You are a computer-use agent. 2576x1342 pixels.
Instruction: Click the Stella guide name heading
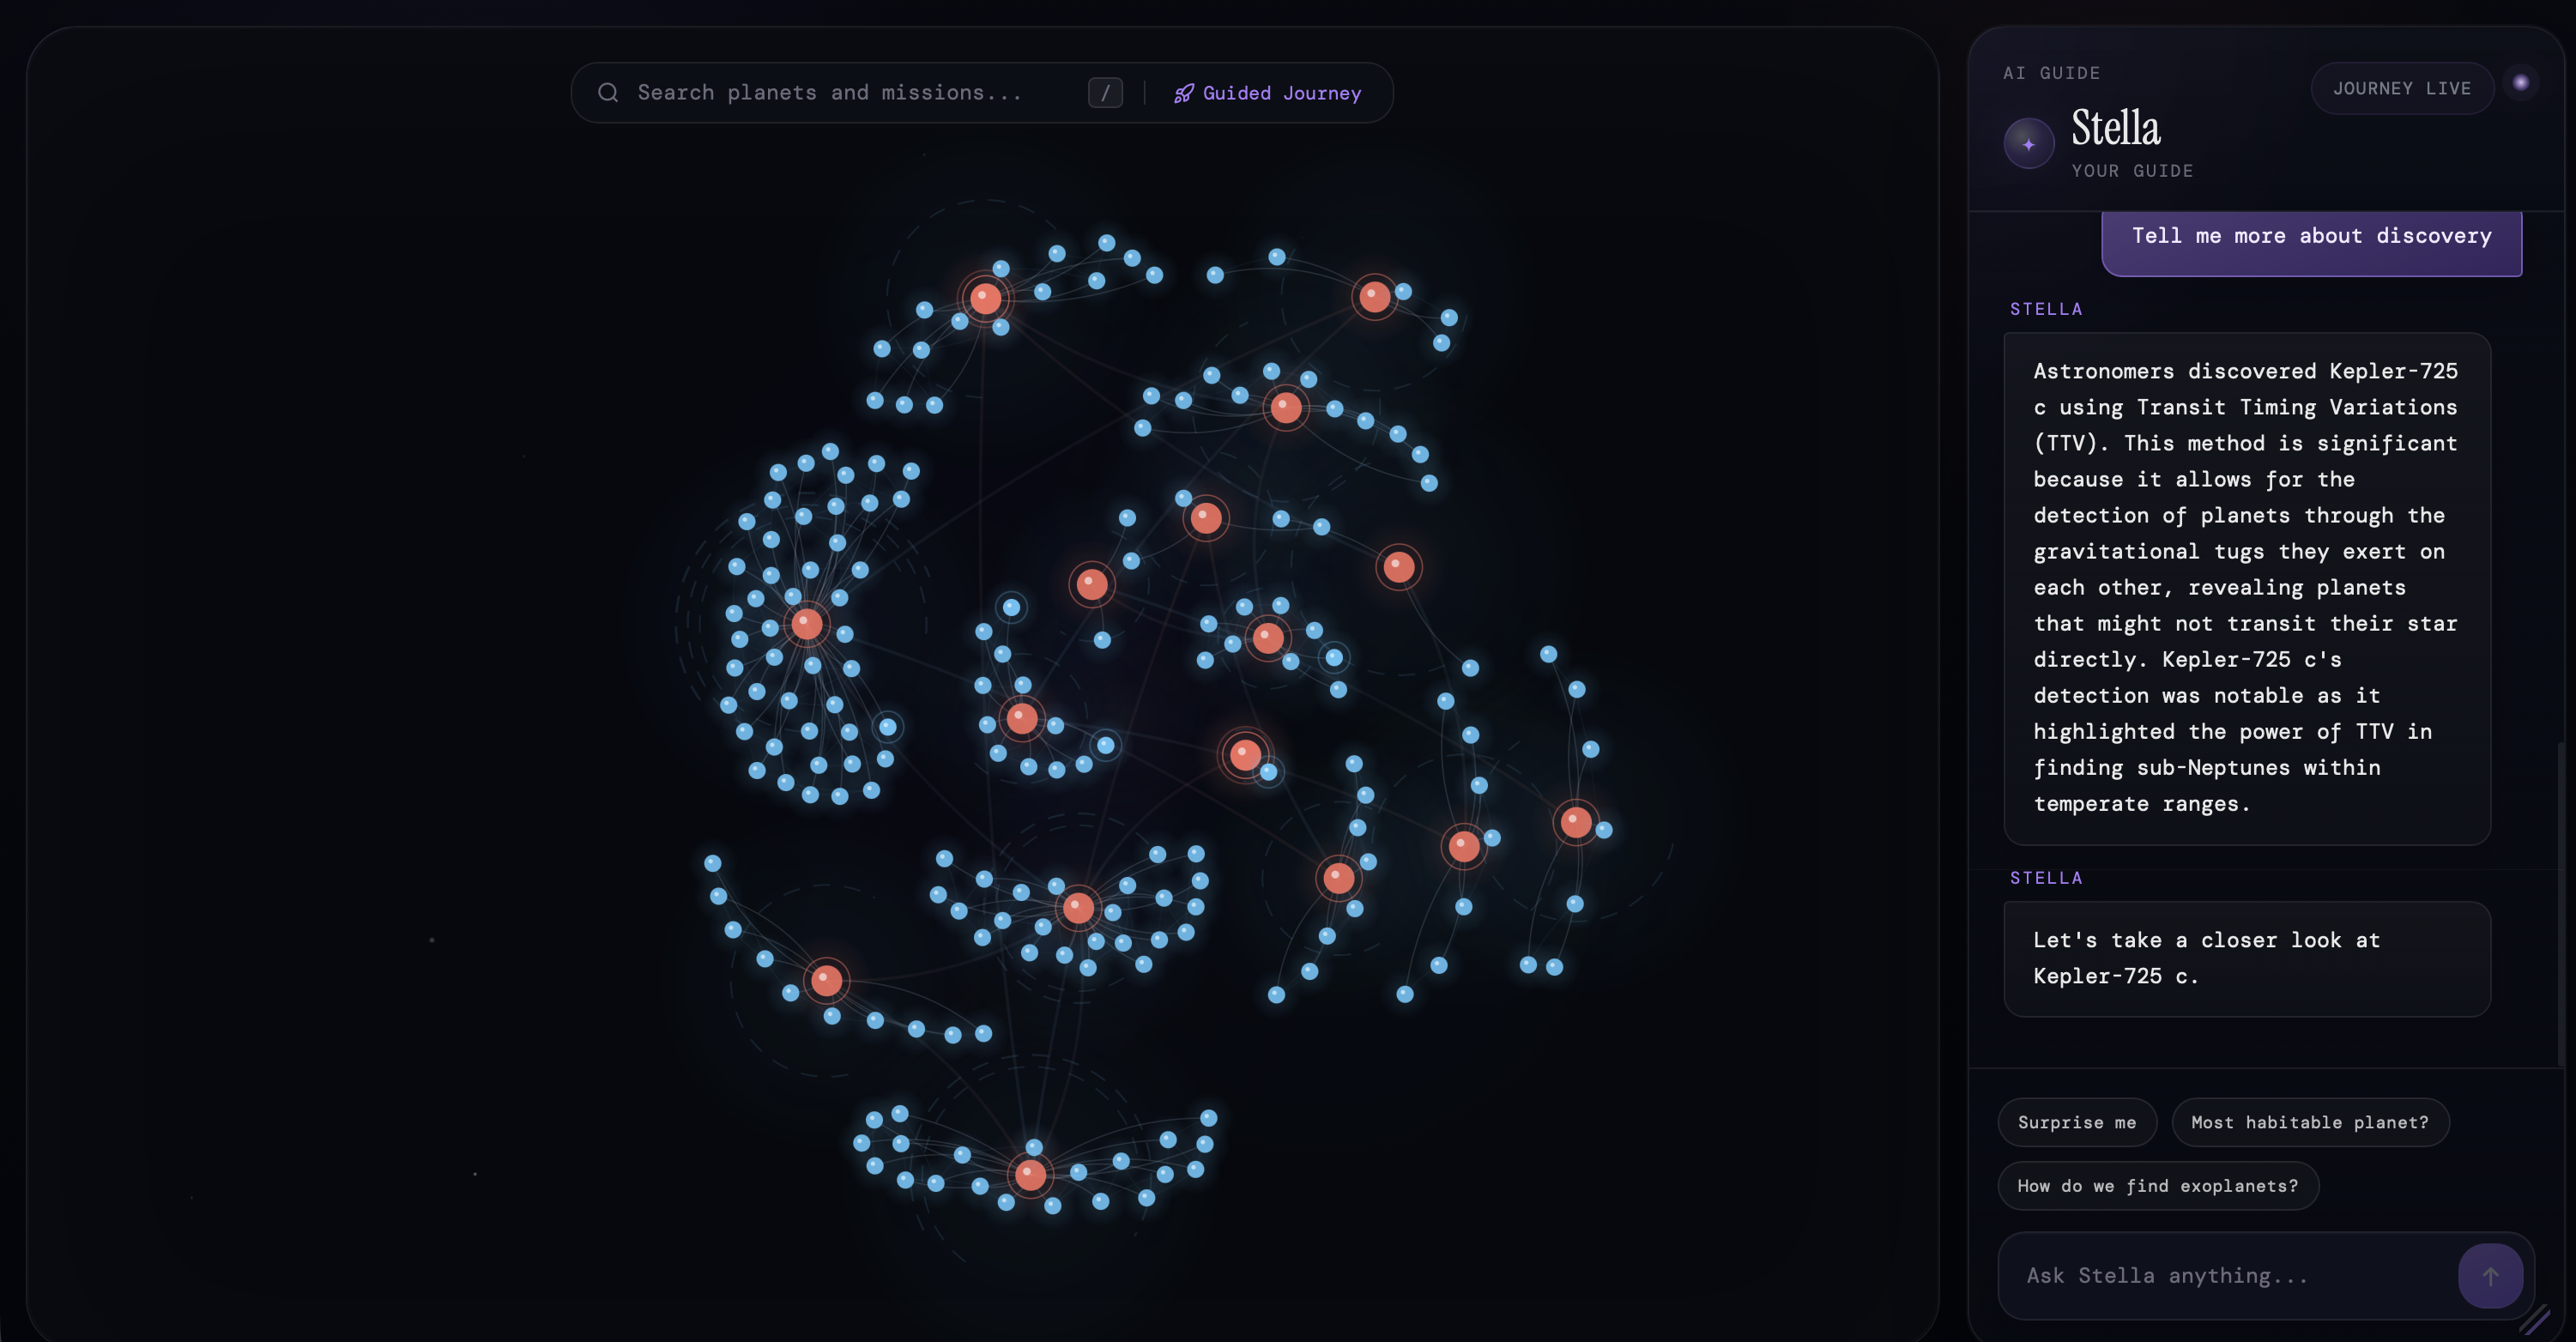tap(2115, 128)
